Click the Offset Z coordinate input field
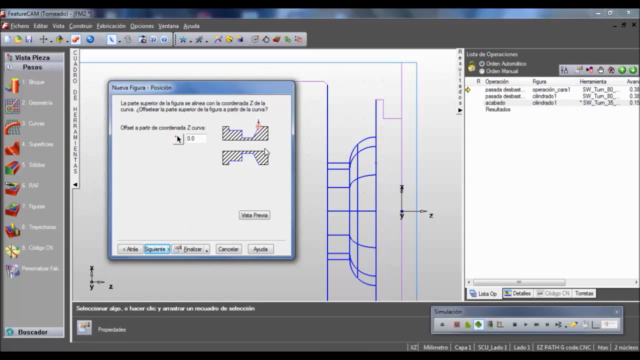The image size is (640, 360). [196, 139]
